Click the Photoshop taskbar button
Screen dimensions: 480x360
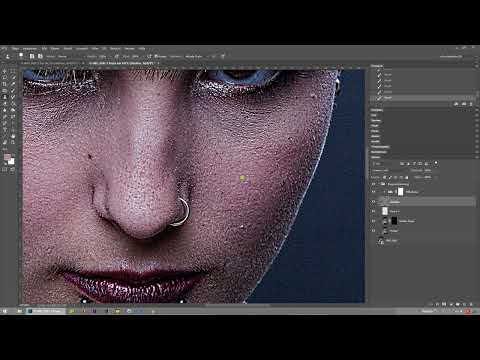click(x=46, y=311)
